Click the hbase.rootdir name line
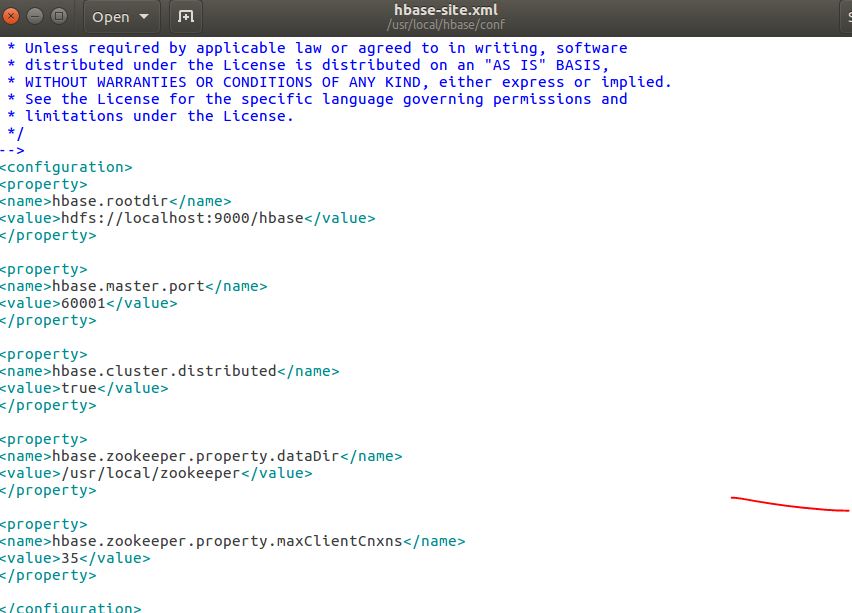 pos(116,201)
